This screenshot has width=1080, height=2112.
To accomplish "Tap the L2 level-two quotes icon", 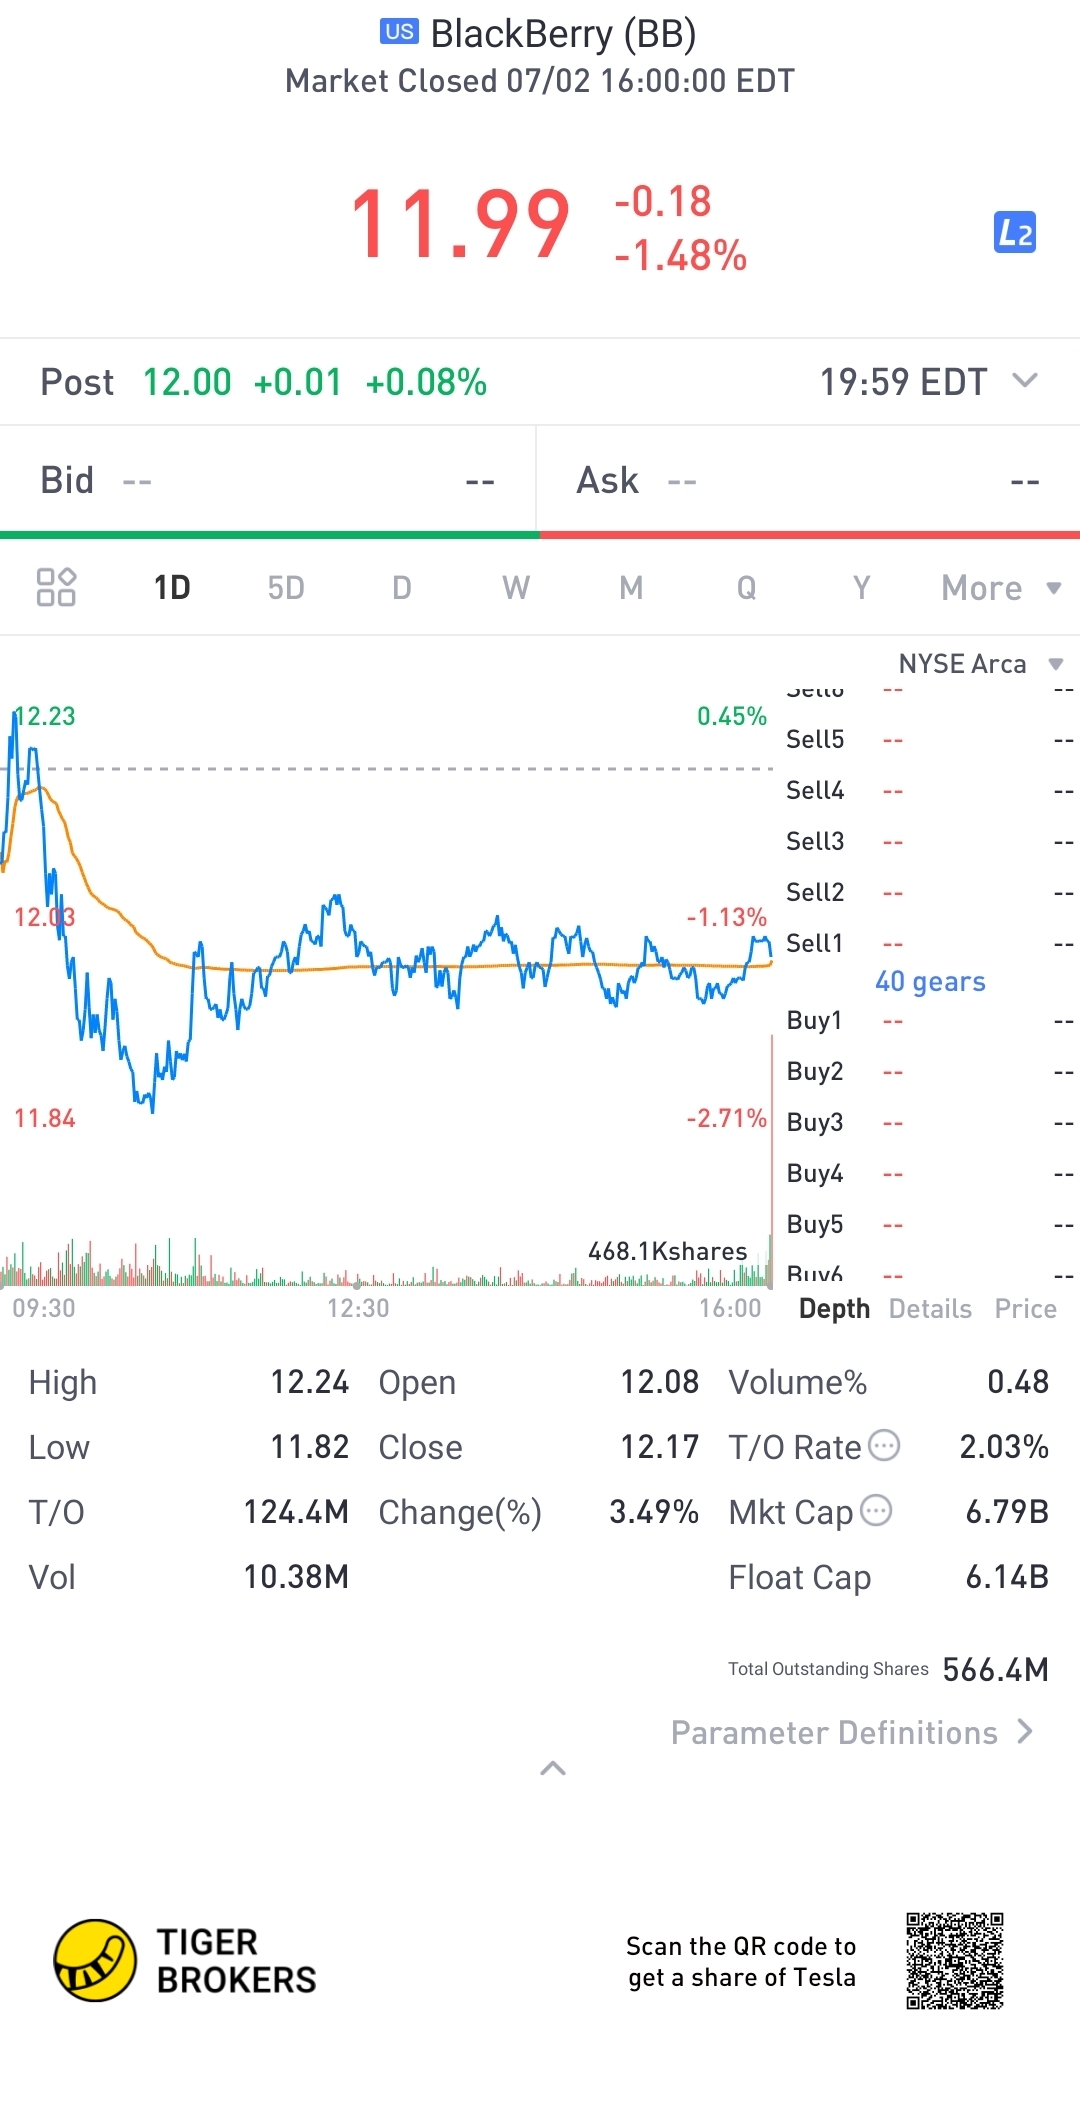I will click(x=1015, y=233).
